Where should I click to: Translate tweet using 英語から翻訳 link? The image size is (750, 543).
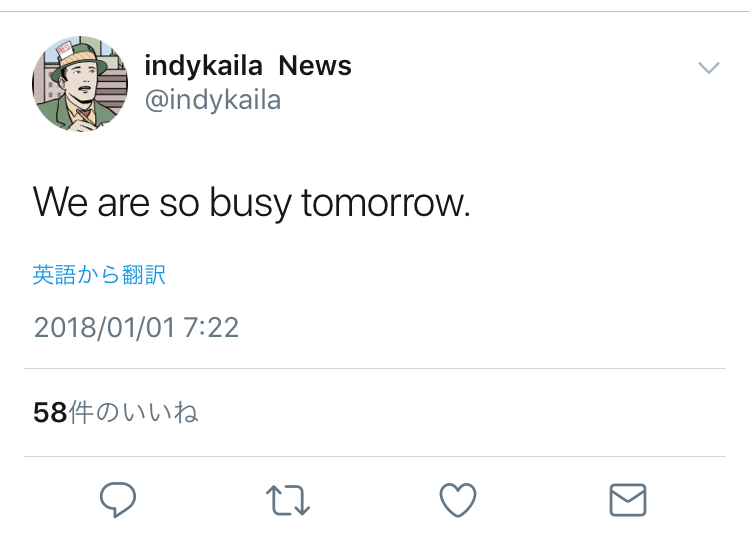(99, 275)
